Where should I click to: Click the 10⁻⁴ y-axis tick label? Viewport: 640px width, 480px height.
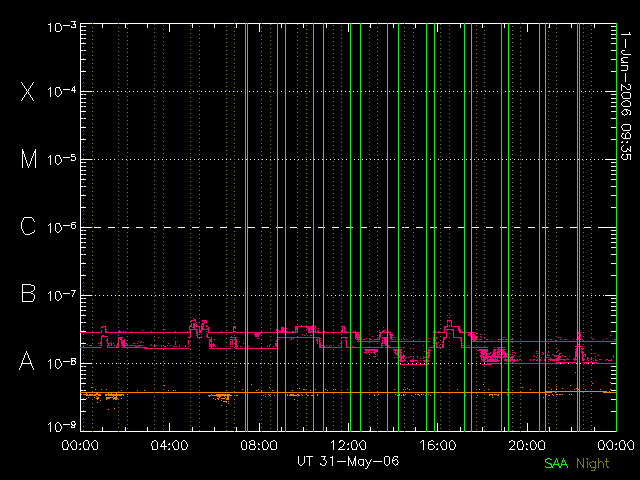pos(62,91)
